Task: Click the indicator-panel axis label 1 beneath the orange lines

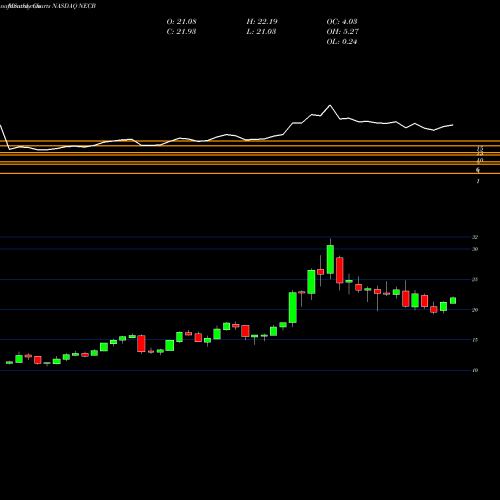Action: pyautogui.click(x=478, y=181)
